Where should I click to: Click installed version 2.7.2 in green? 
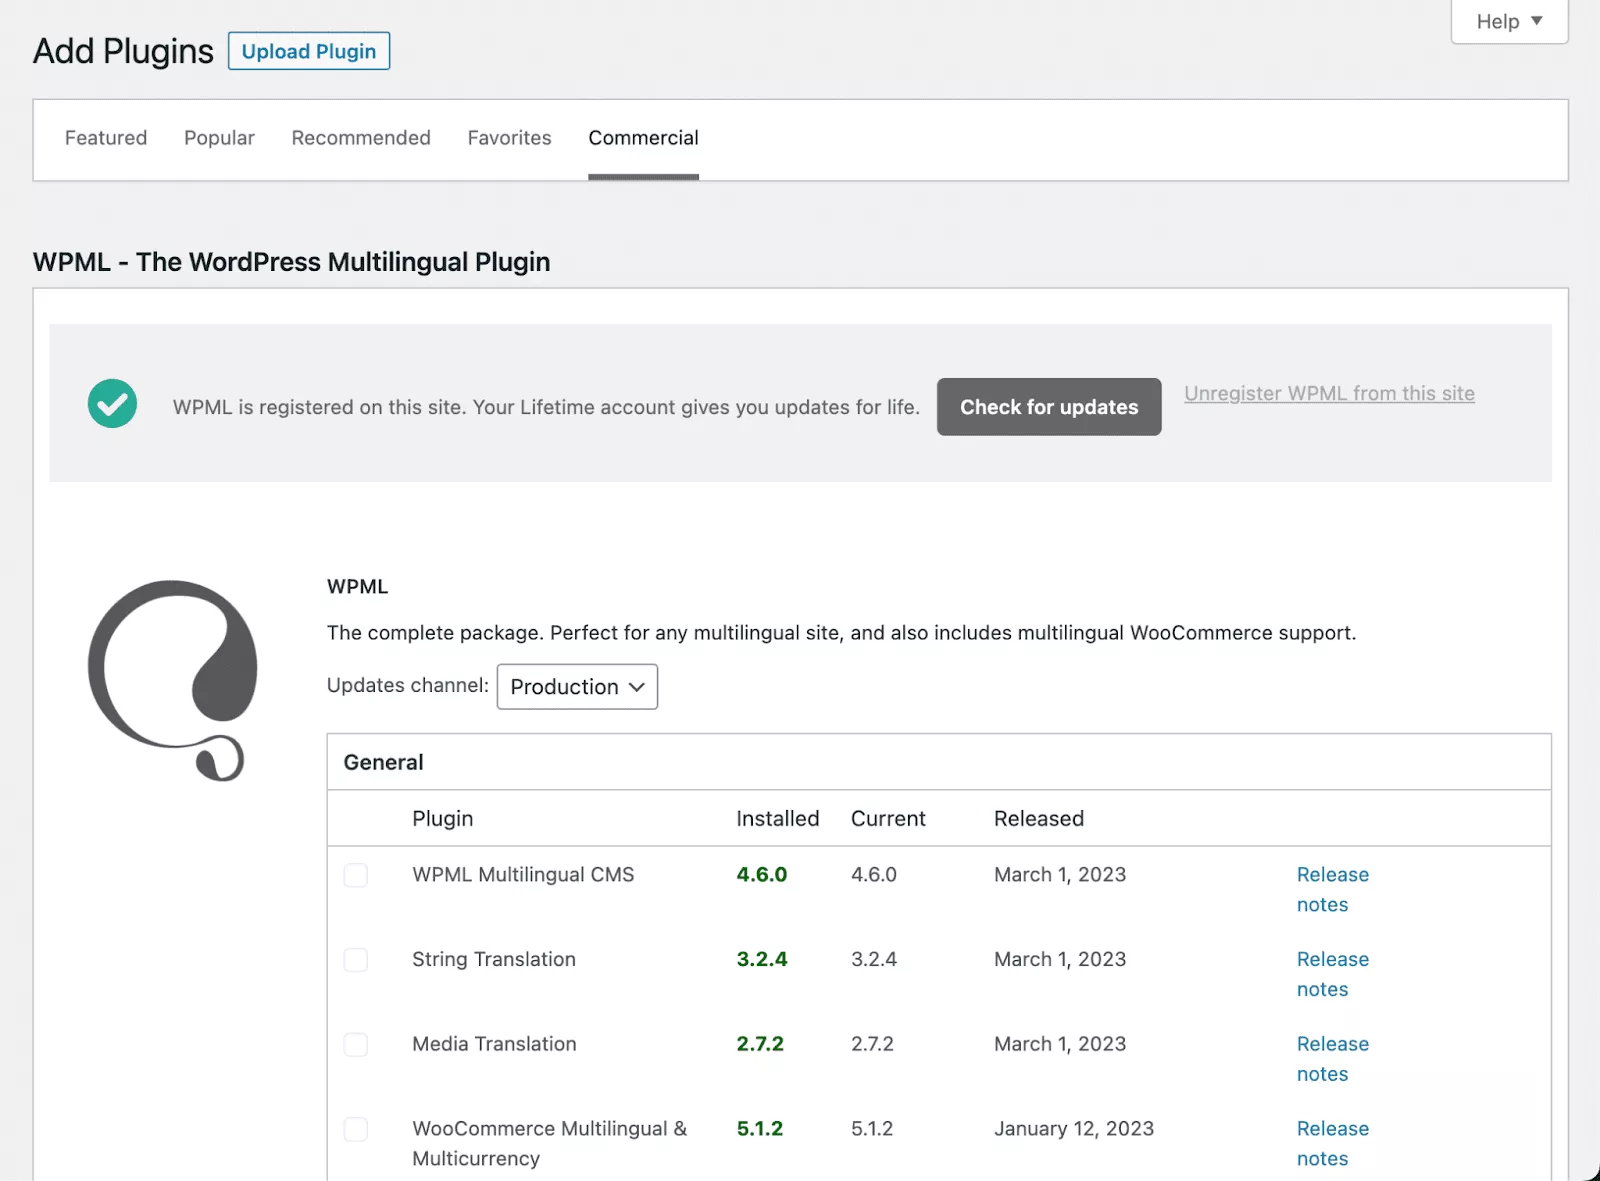click(x=760, y=1044)
